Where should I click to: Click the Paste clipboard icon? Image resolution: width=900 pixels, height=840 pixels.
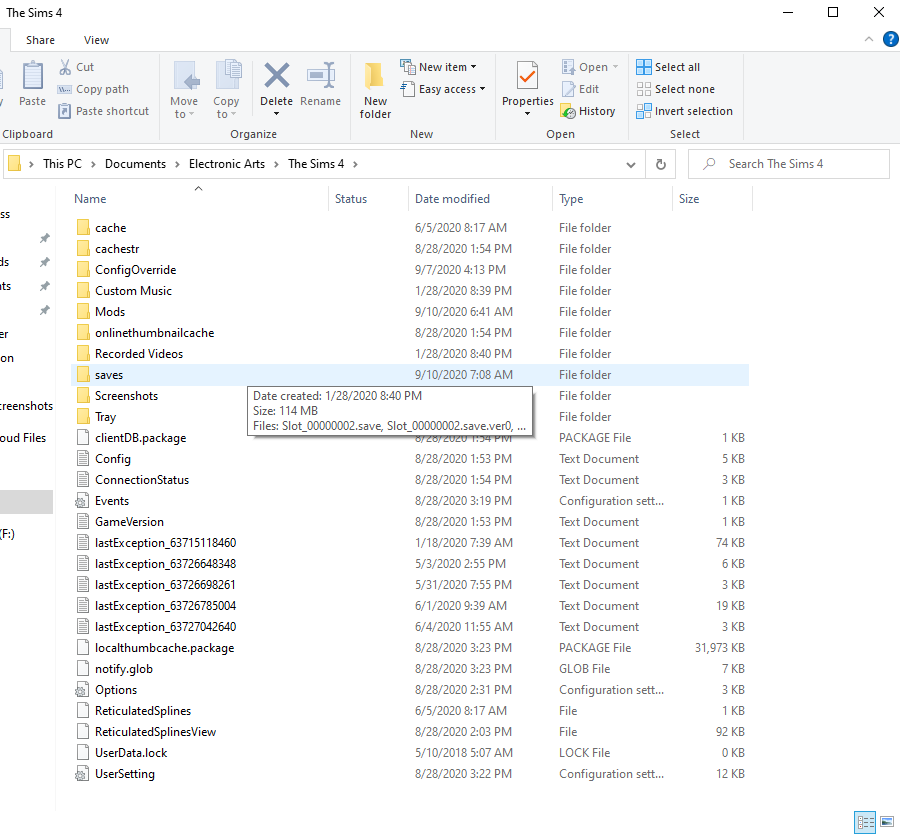tap(32, 76)
